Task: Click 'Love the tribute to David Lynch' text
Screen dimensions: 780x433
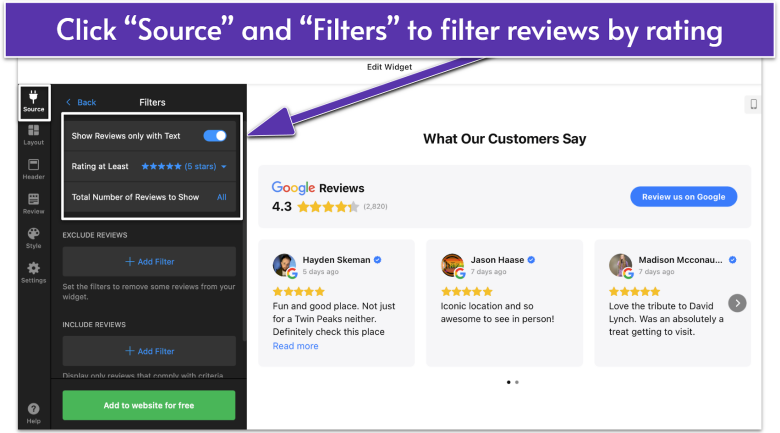Action: click(666, 319)
